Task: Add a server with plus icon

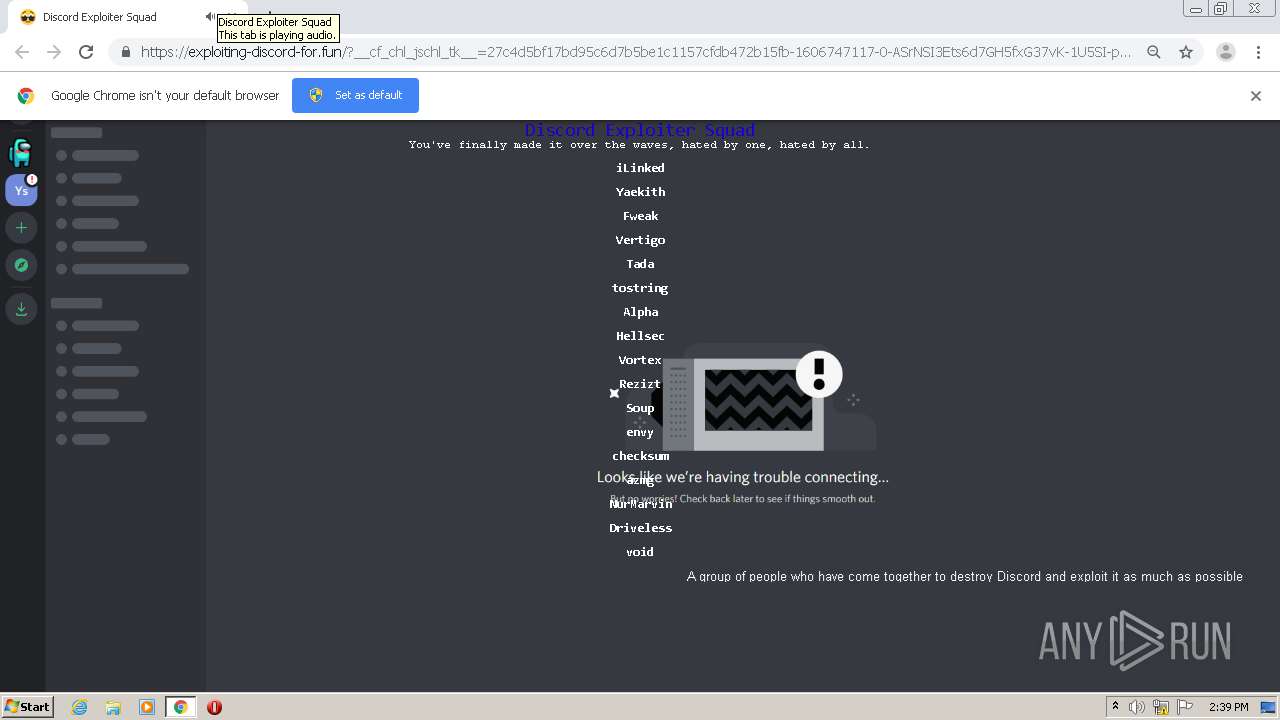Action: point(21,228)
